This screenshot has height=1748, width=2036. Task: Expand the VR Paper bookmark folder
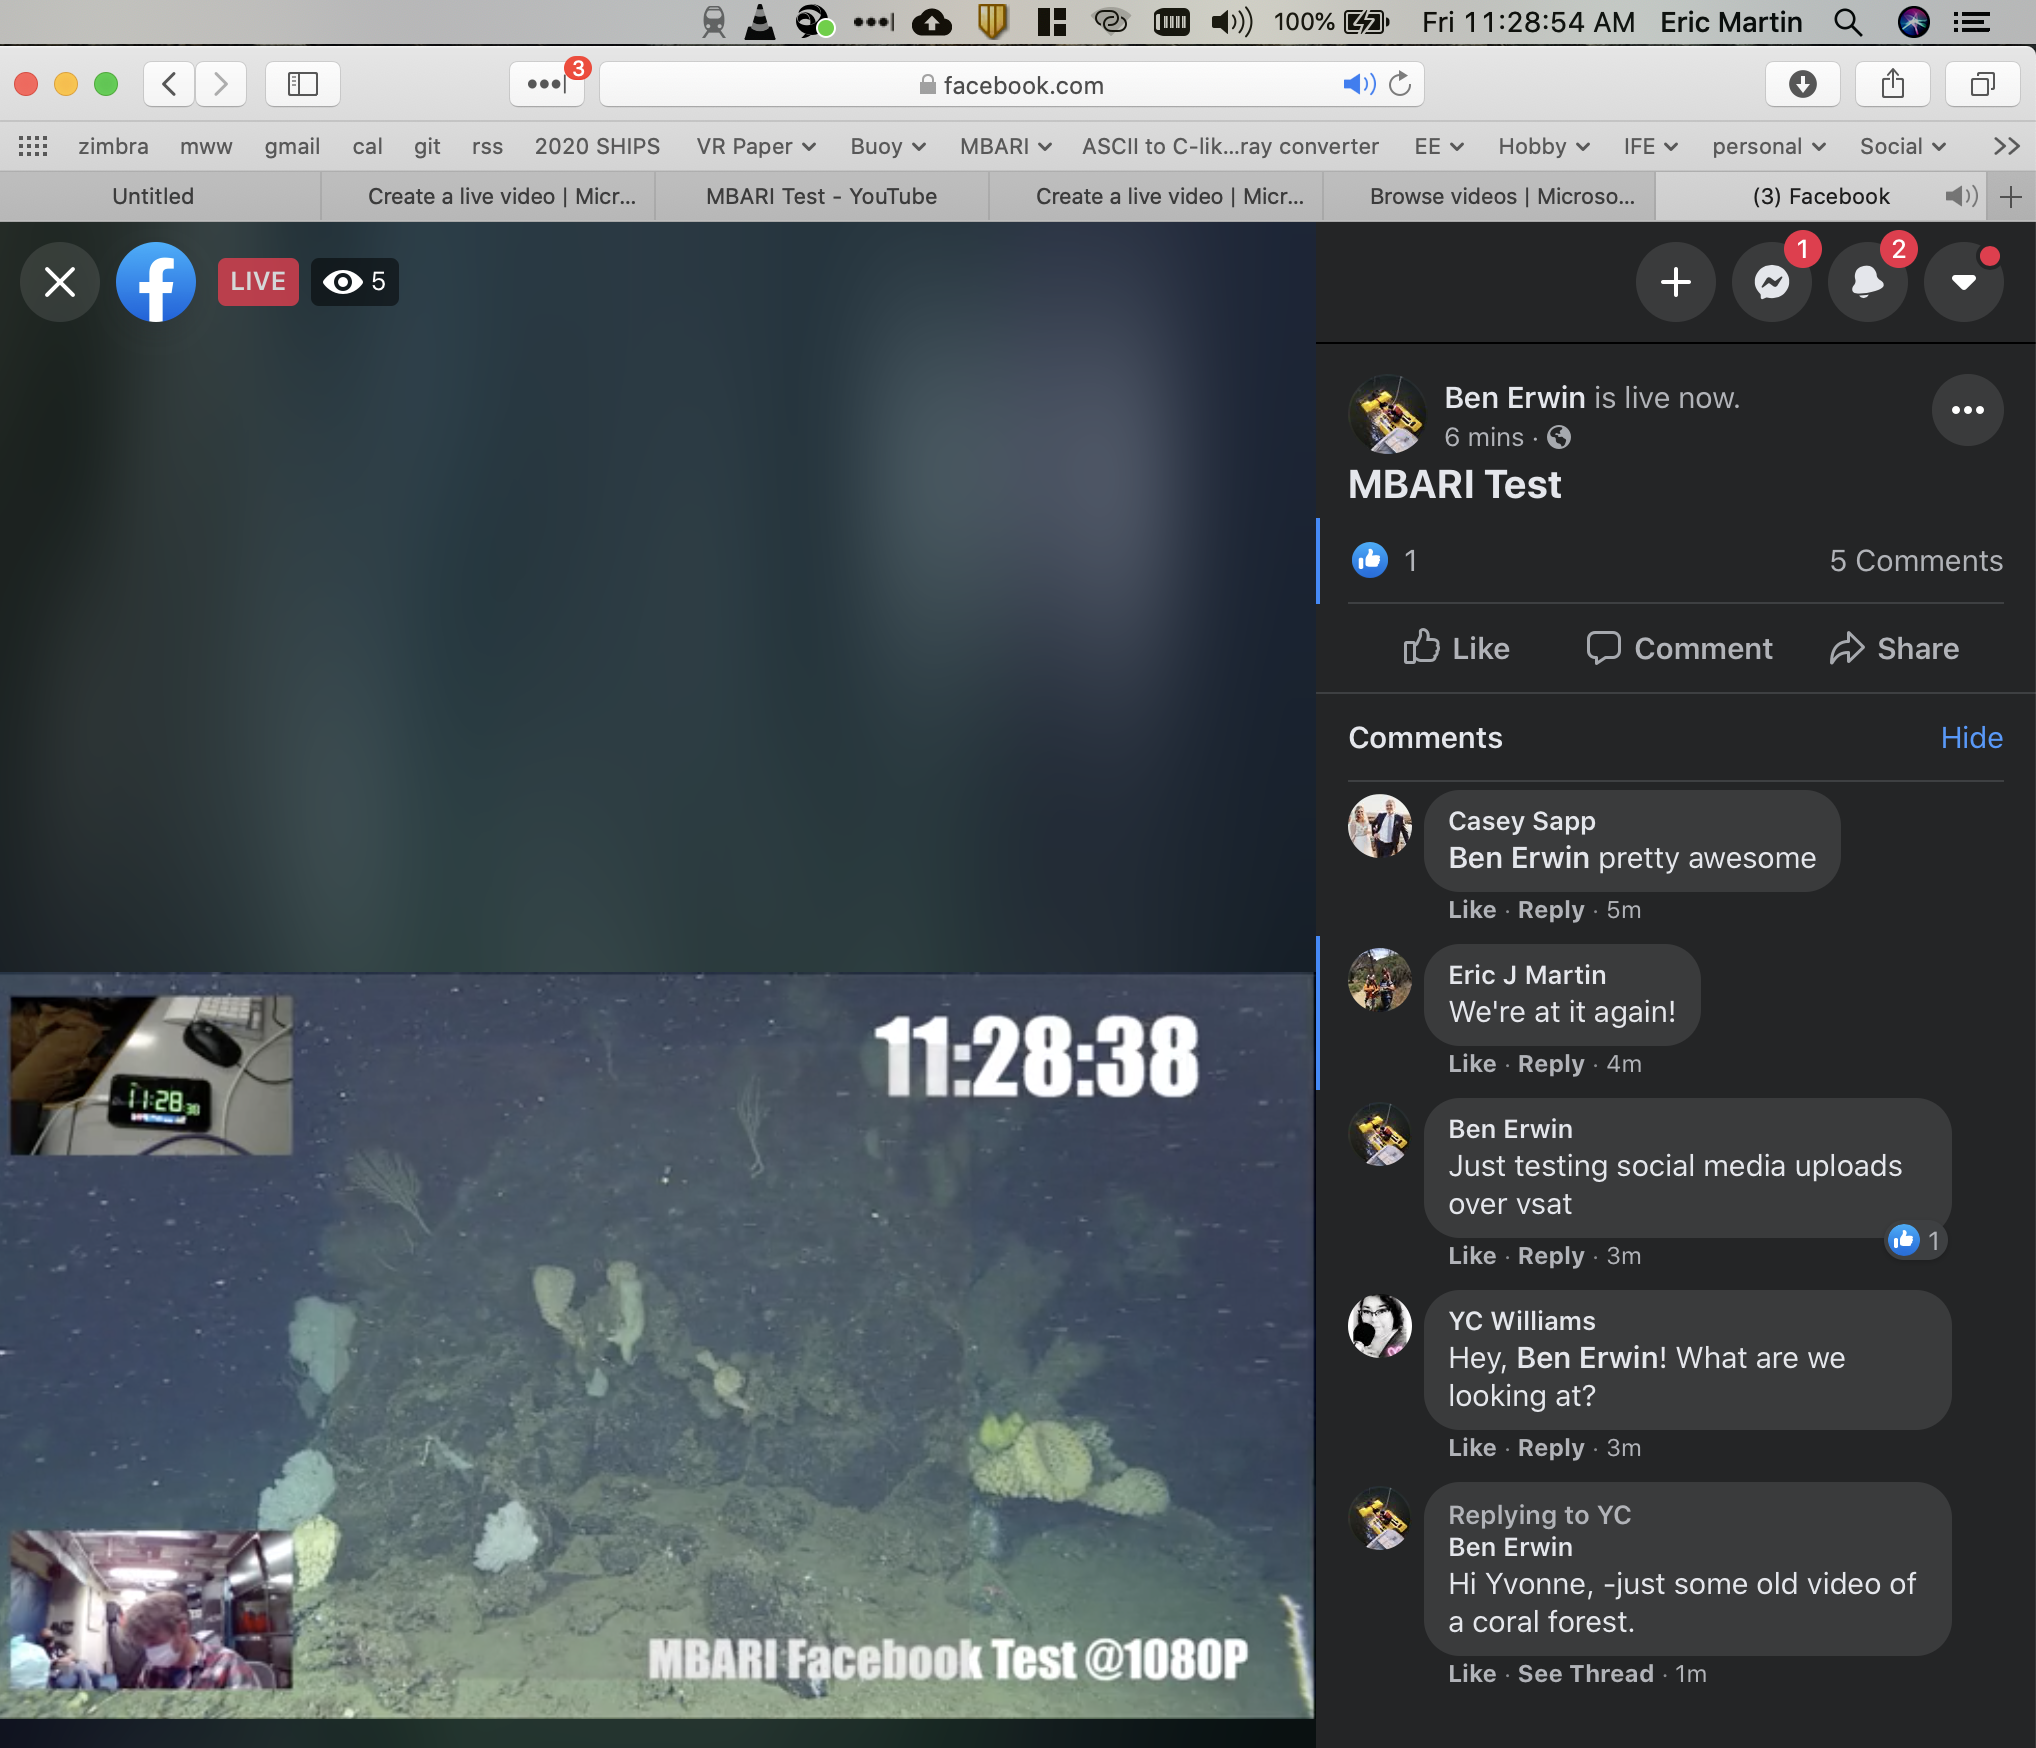click(756, 146)
